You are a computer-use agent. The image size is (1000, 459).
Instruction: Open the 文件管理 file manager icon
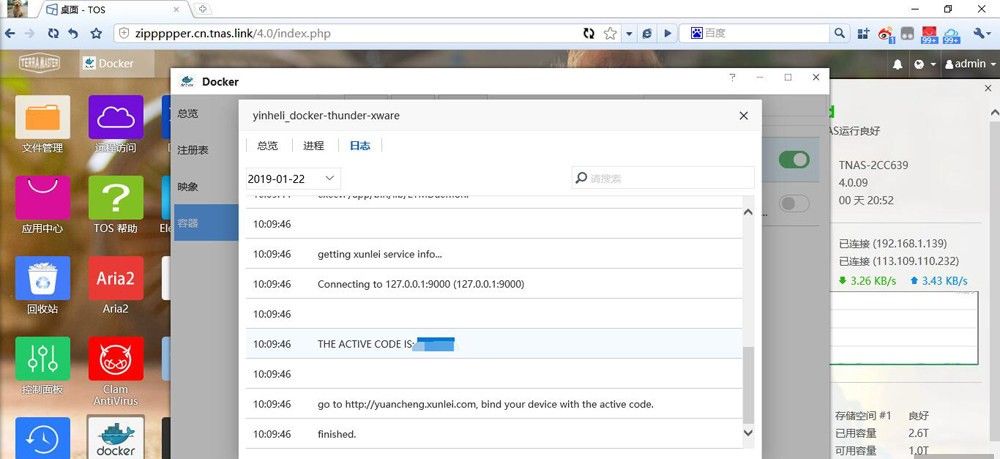pos(42,118)
